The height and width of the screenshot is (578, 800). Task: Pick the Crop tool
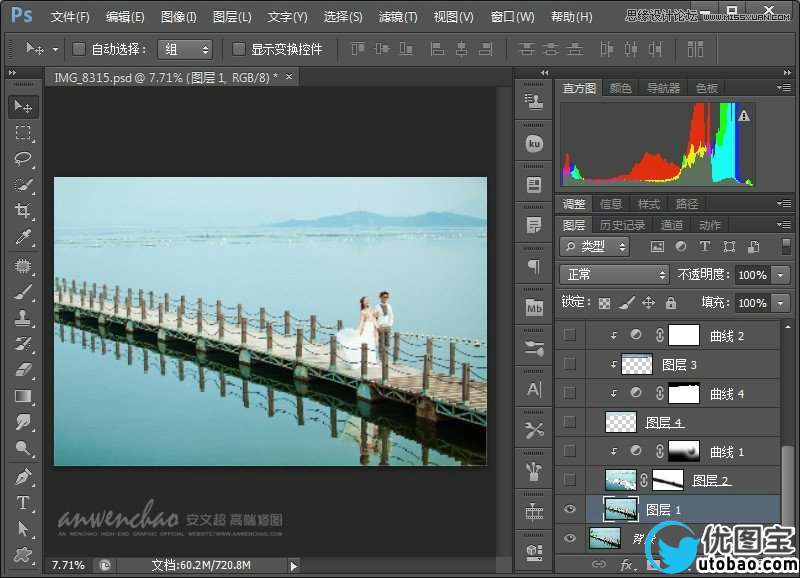pyautogui.click(x=23, y=211)
